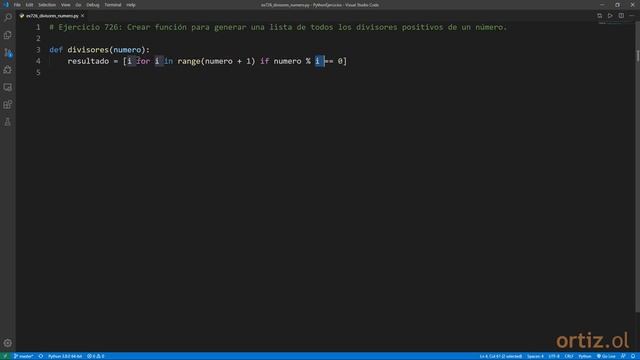640x360 pixels.
Task: Change file encoding UTF-8
Action: [x=554, y=356]
